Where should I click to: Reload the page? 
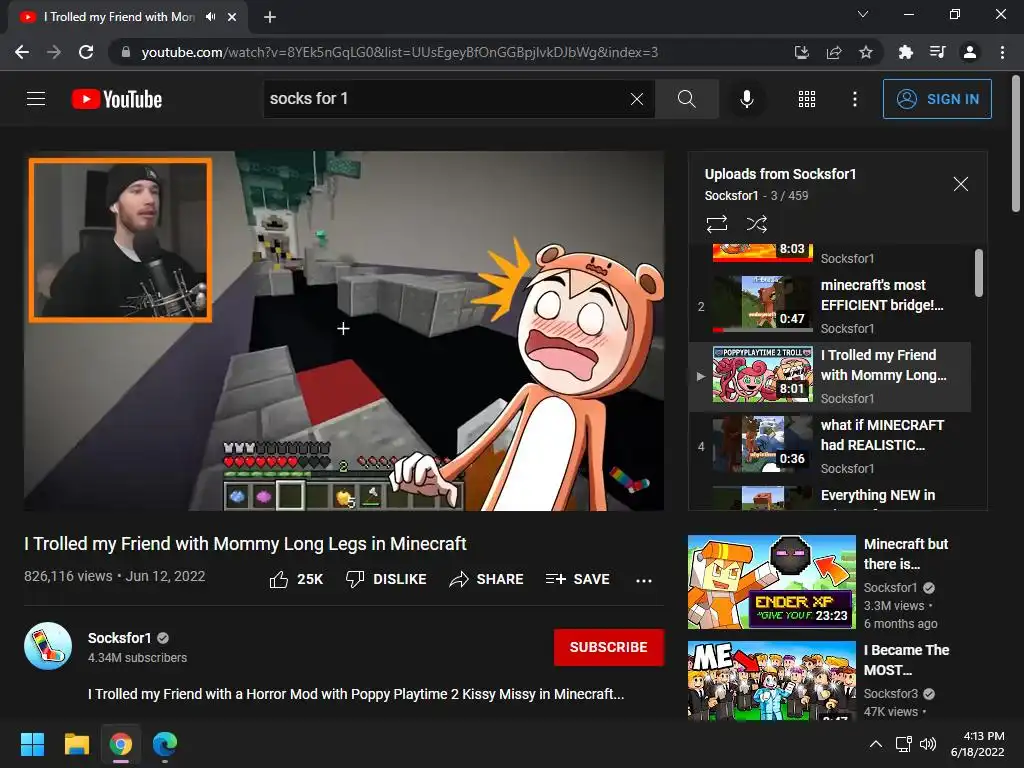86,52
